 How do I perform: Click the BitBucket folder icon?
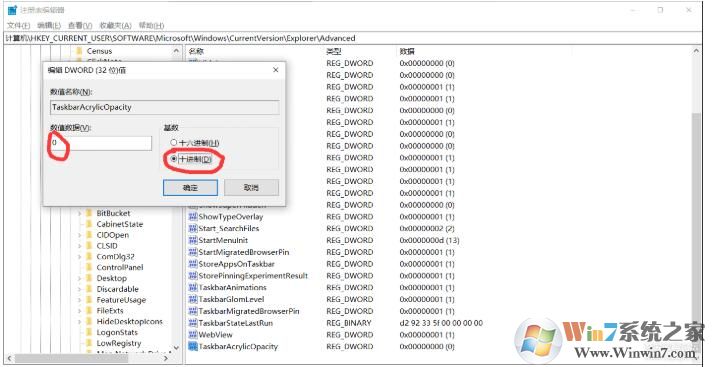point(89,213)
